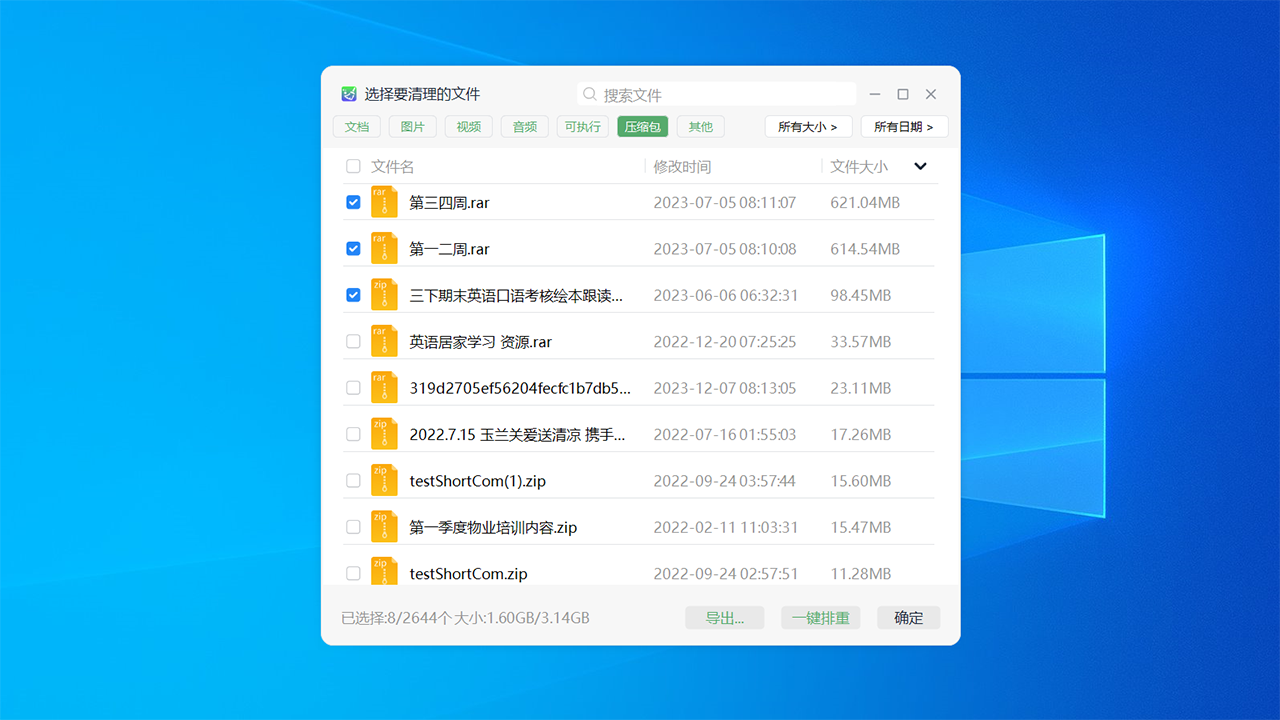
Task: Click the sort chevron beside 文件大小
Action: pyautogui.click(x=920, y=166)
